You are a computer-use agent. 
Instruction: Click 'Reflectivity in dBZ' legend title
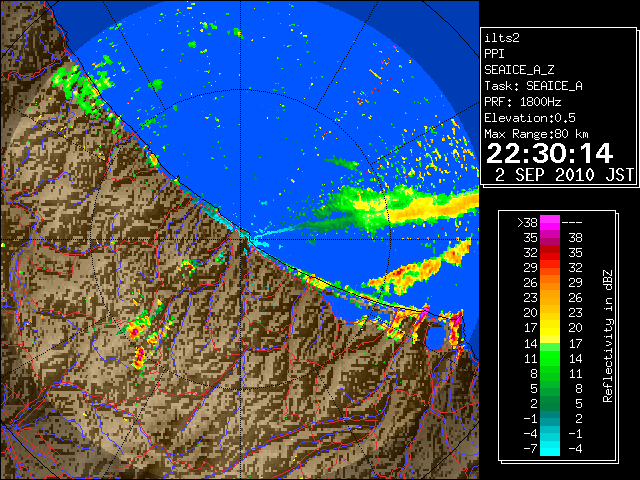608,336
